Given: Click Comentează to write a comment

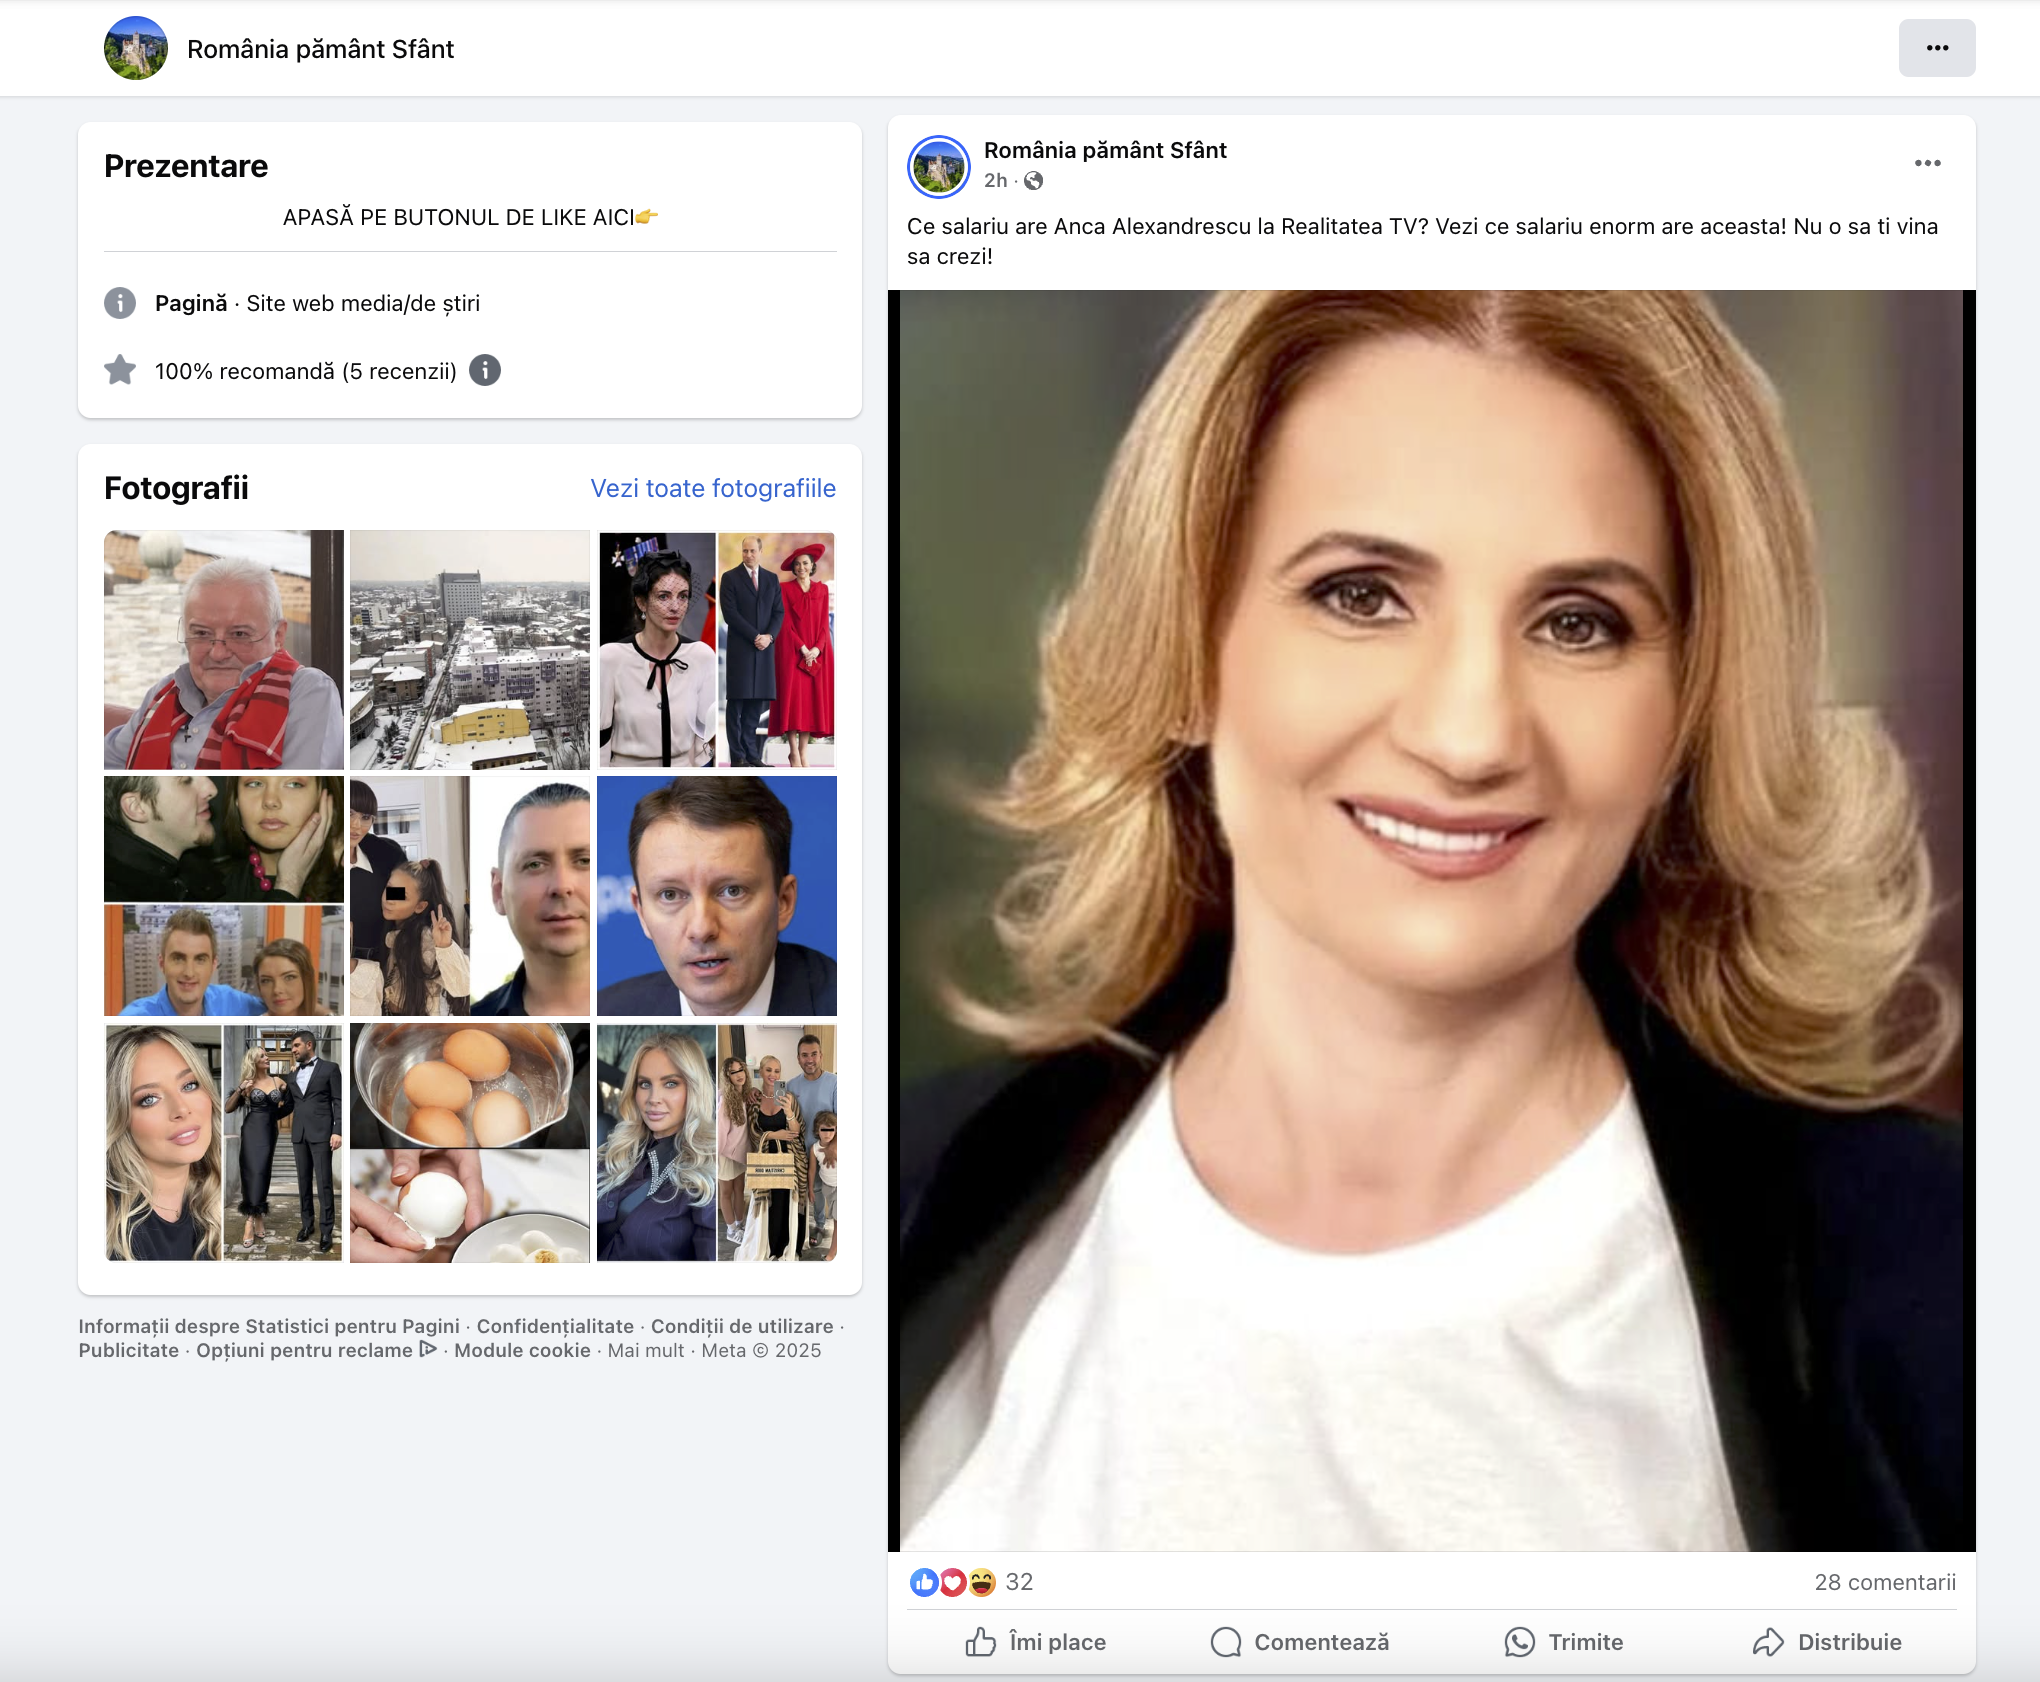Looking at the screenshot, I should click(1300, 1642).
